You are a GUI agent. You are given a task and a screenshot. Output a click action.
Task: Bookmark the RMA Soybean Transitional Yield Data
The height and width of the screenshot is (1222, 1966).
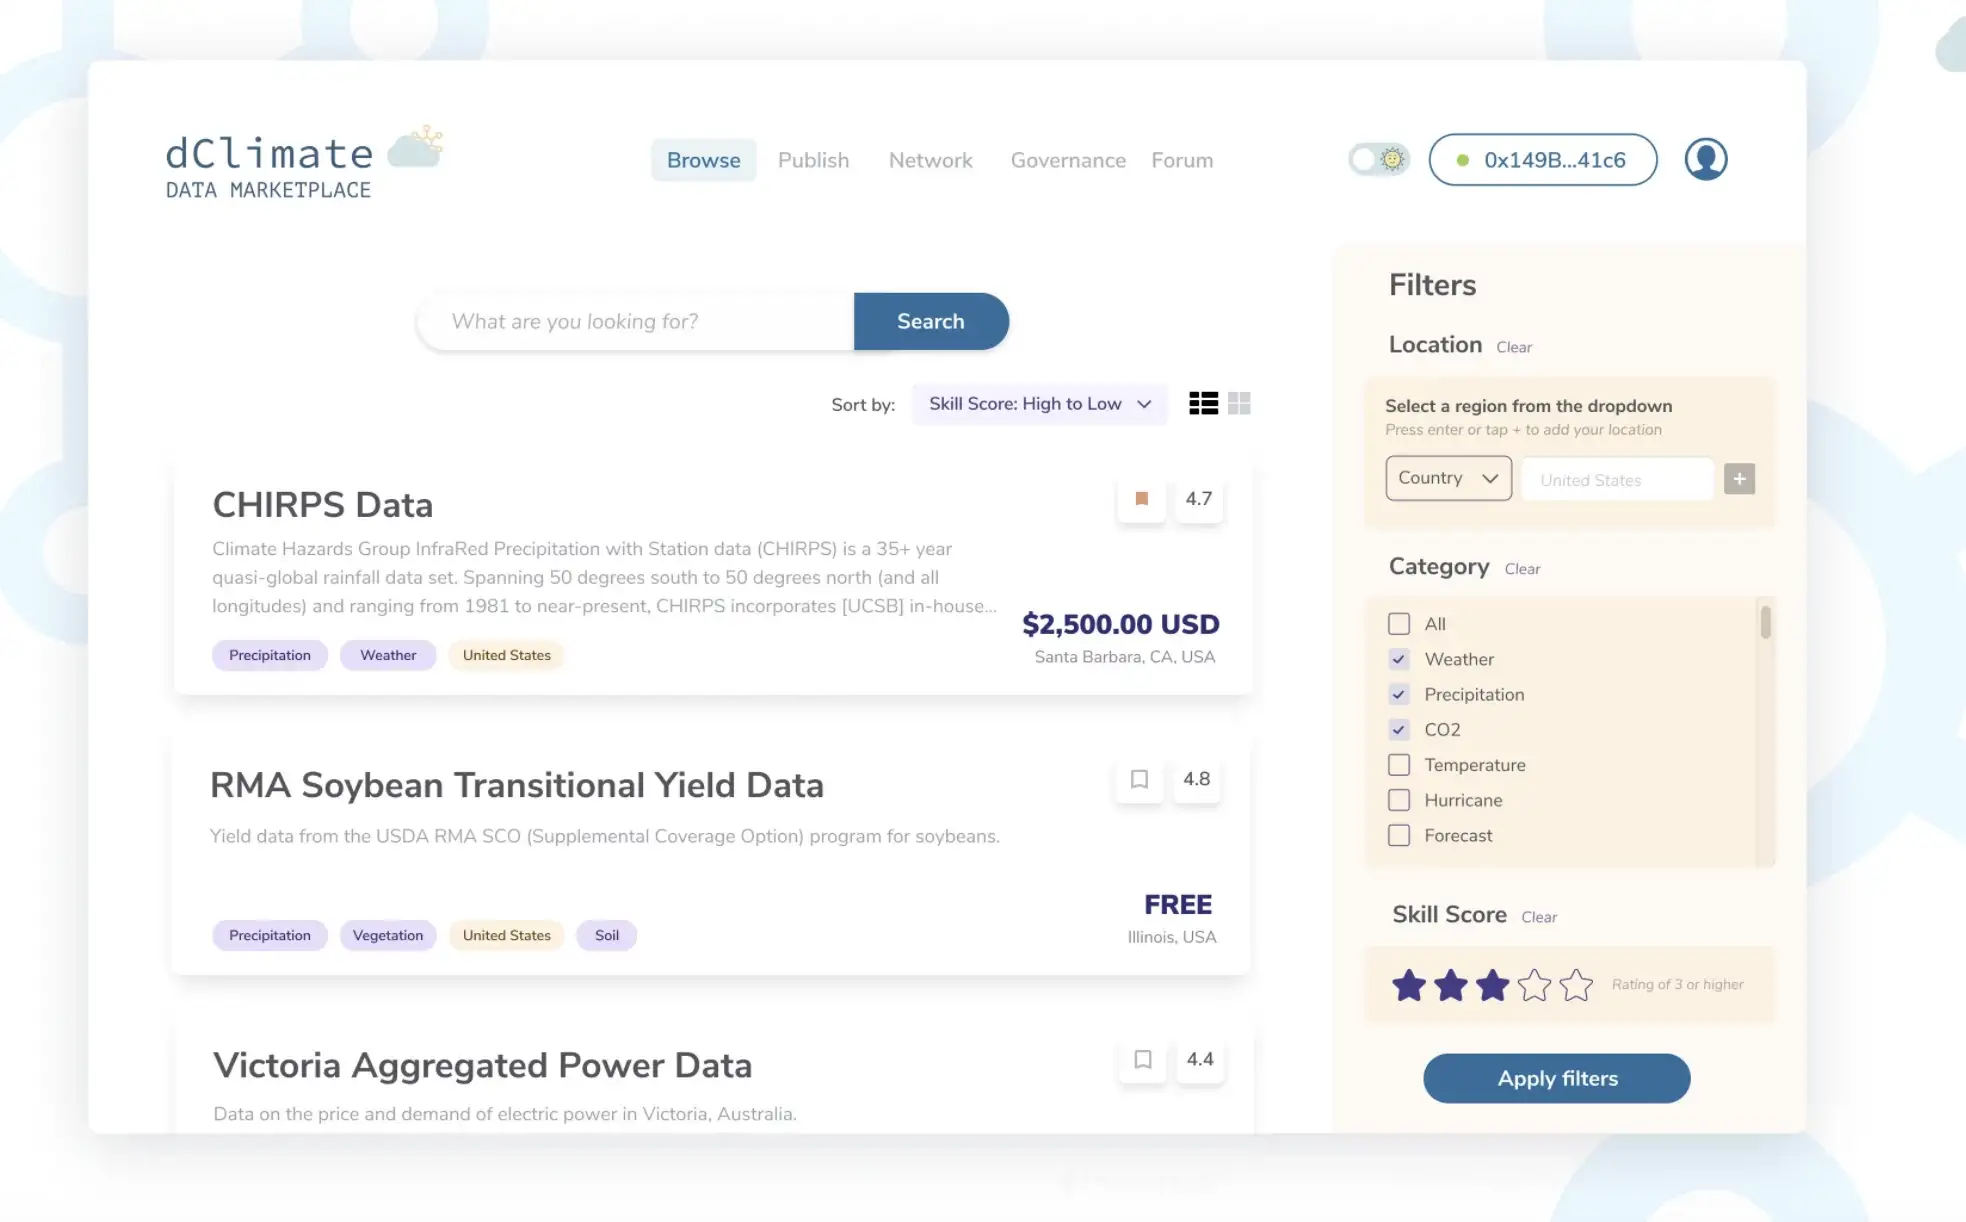(x=1139, y=779)
